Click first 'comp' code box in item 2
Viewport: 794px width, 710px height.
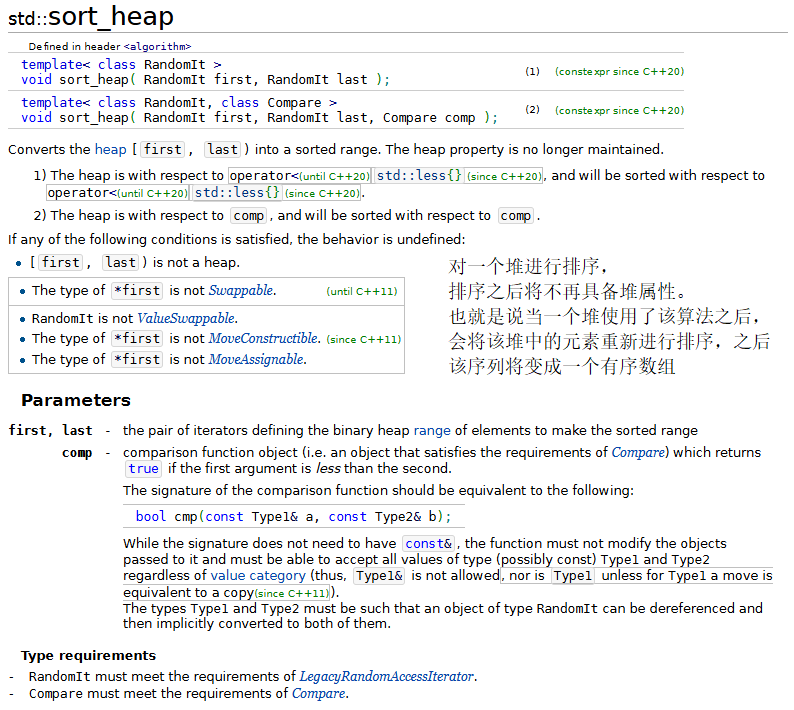point(248,216)
